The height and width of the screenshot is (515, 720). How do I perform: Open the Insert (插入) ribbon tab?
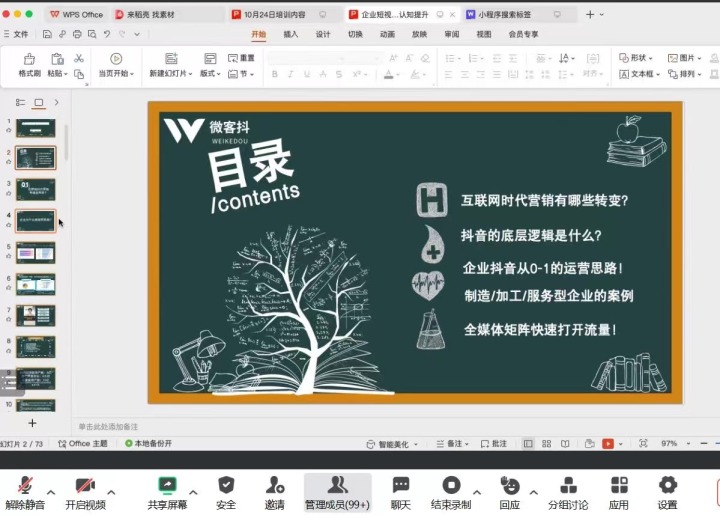point(291,34)
